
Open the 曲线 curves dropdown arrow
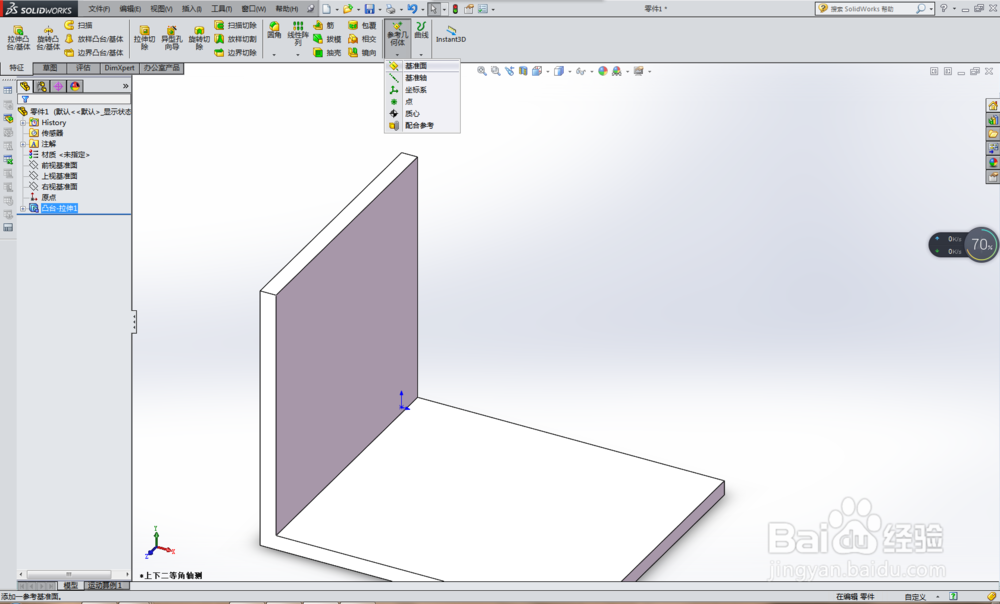(x=421, y=55)
